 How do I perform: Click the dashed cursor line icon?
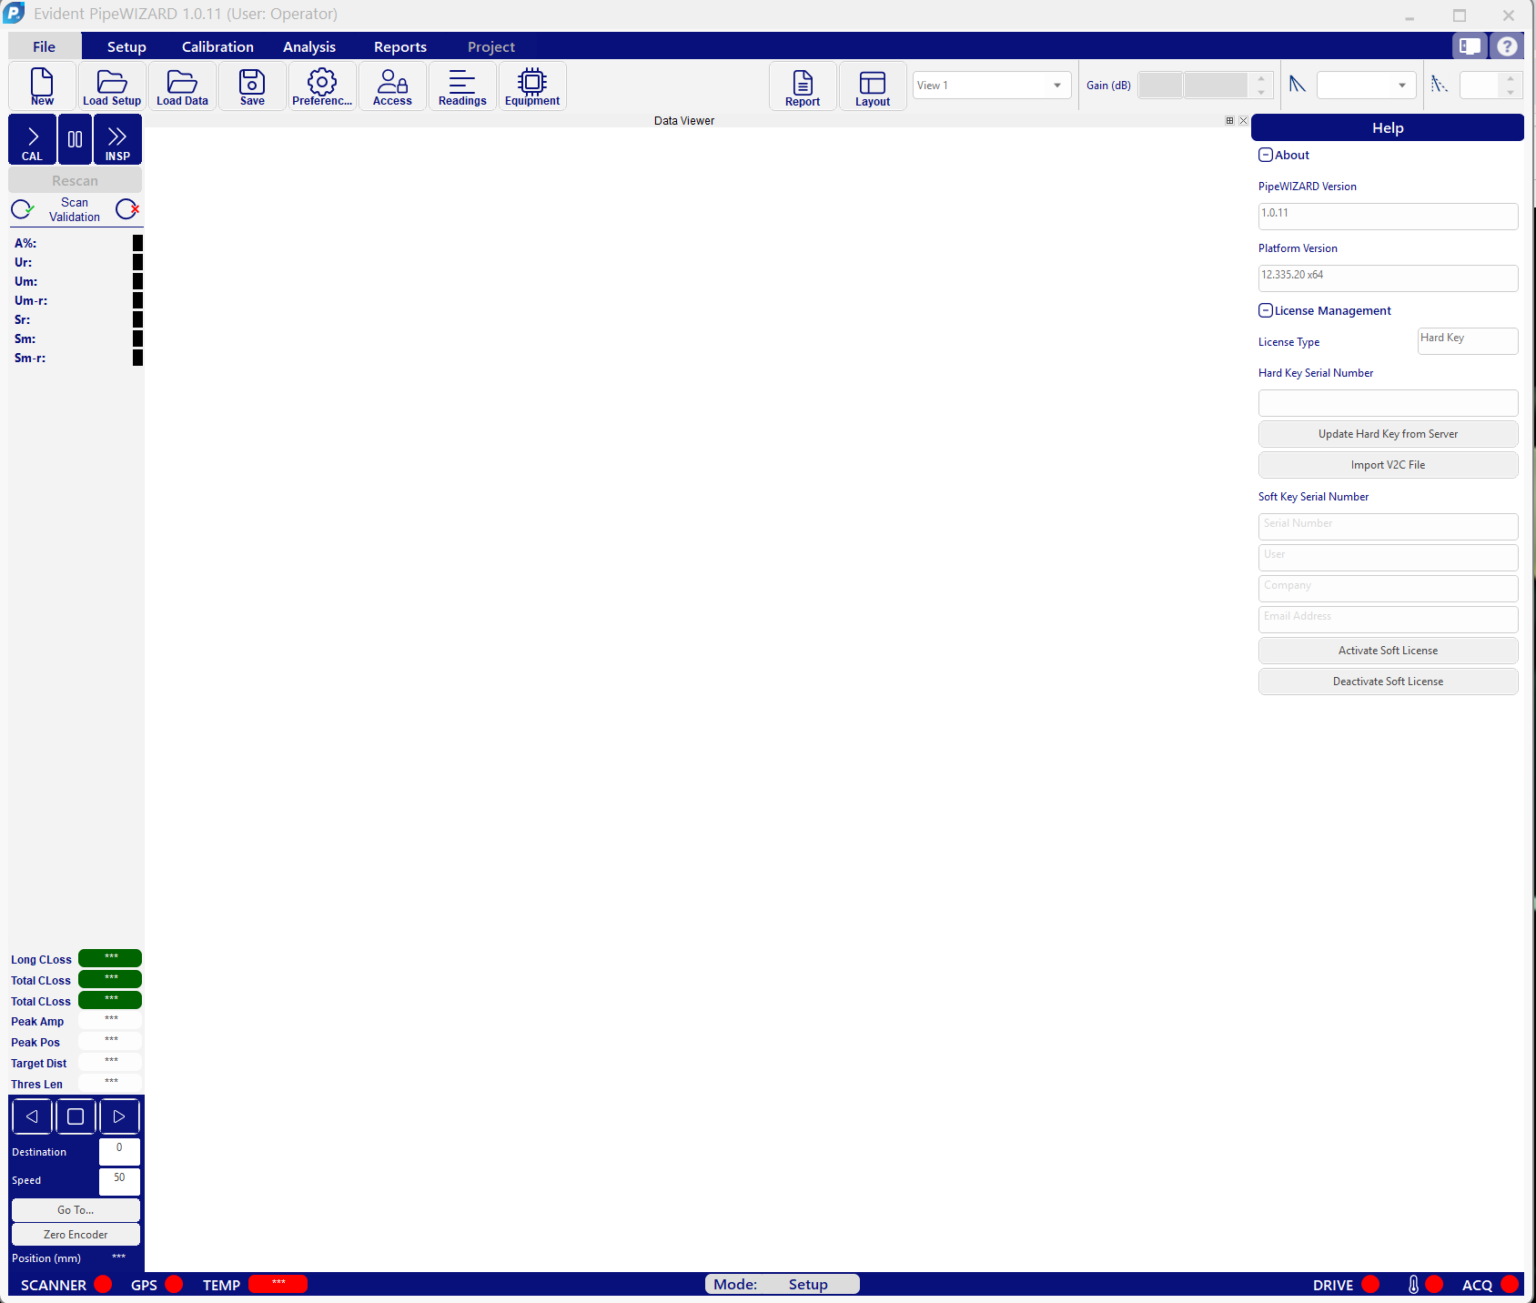click(1439, 85)
